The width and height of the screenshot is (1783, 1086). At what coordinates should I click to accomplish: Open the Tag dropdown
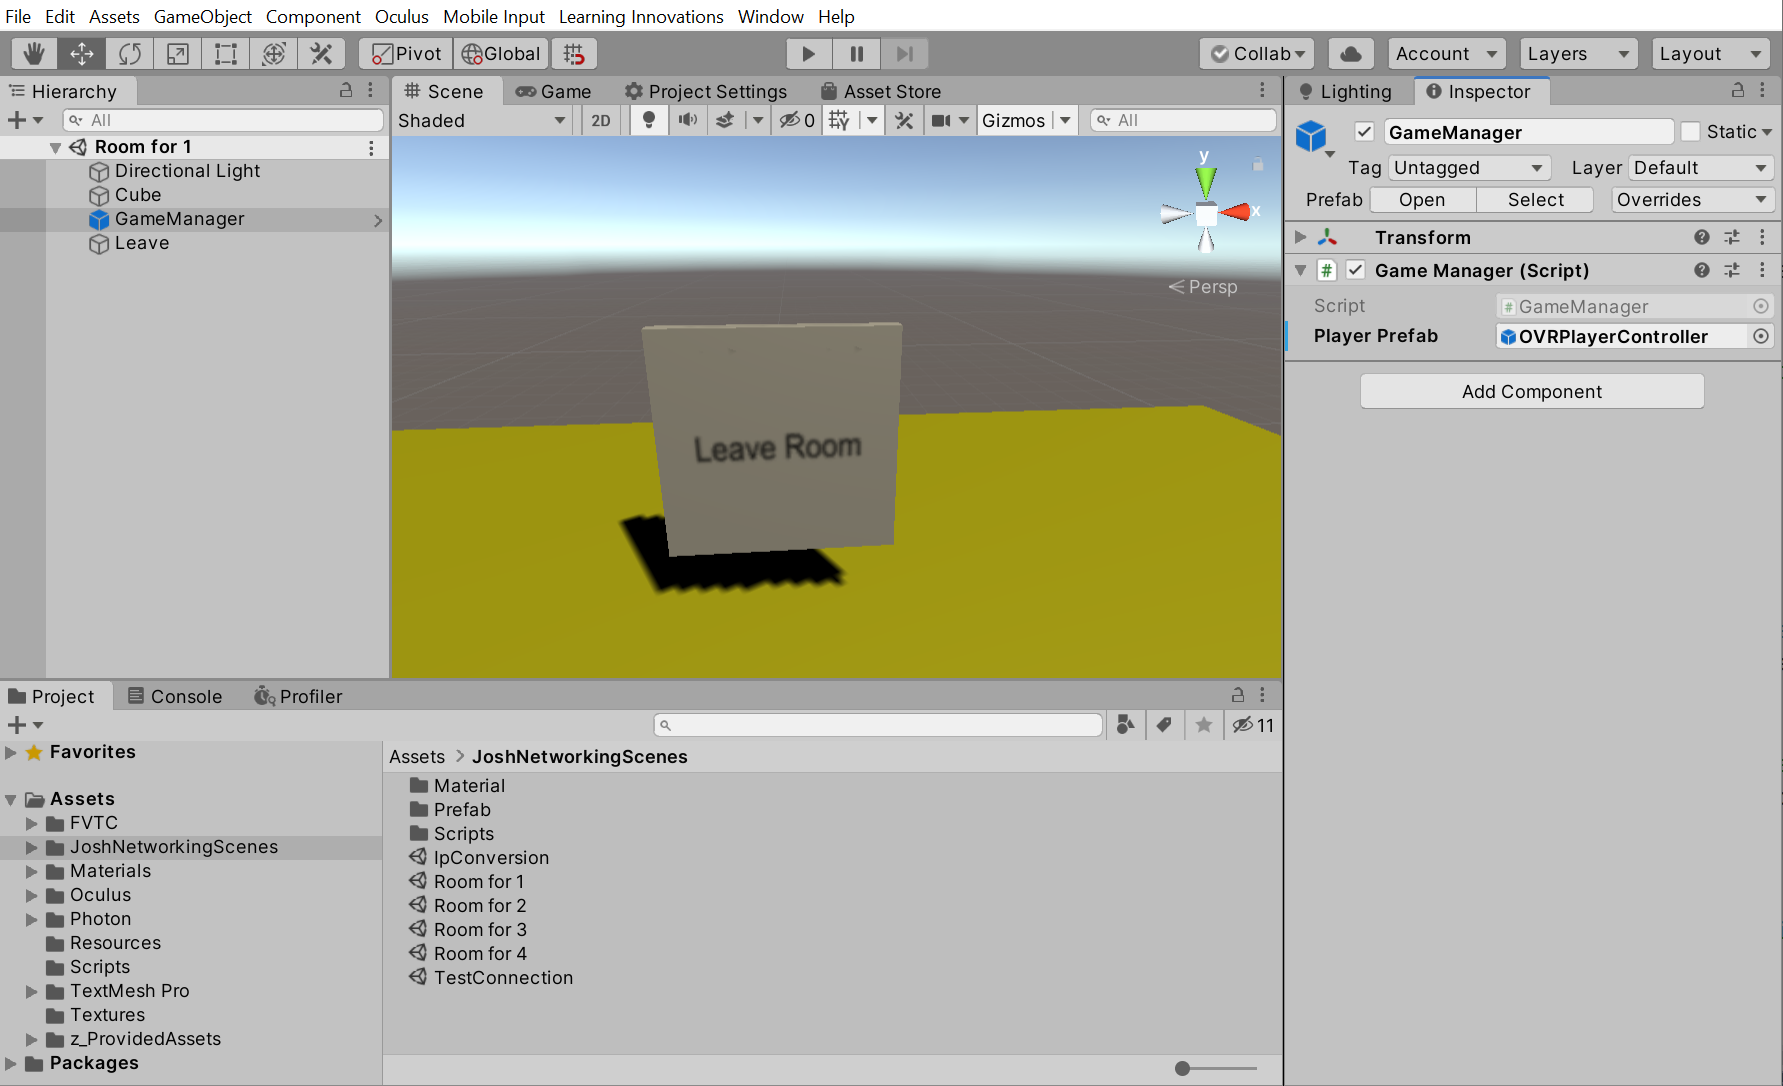pos(1469,167)
